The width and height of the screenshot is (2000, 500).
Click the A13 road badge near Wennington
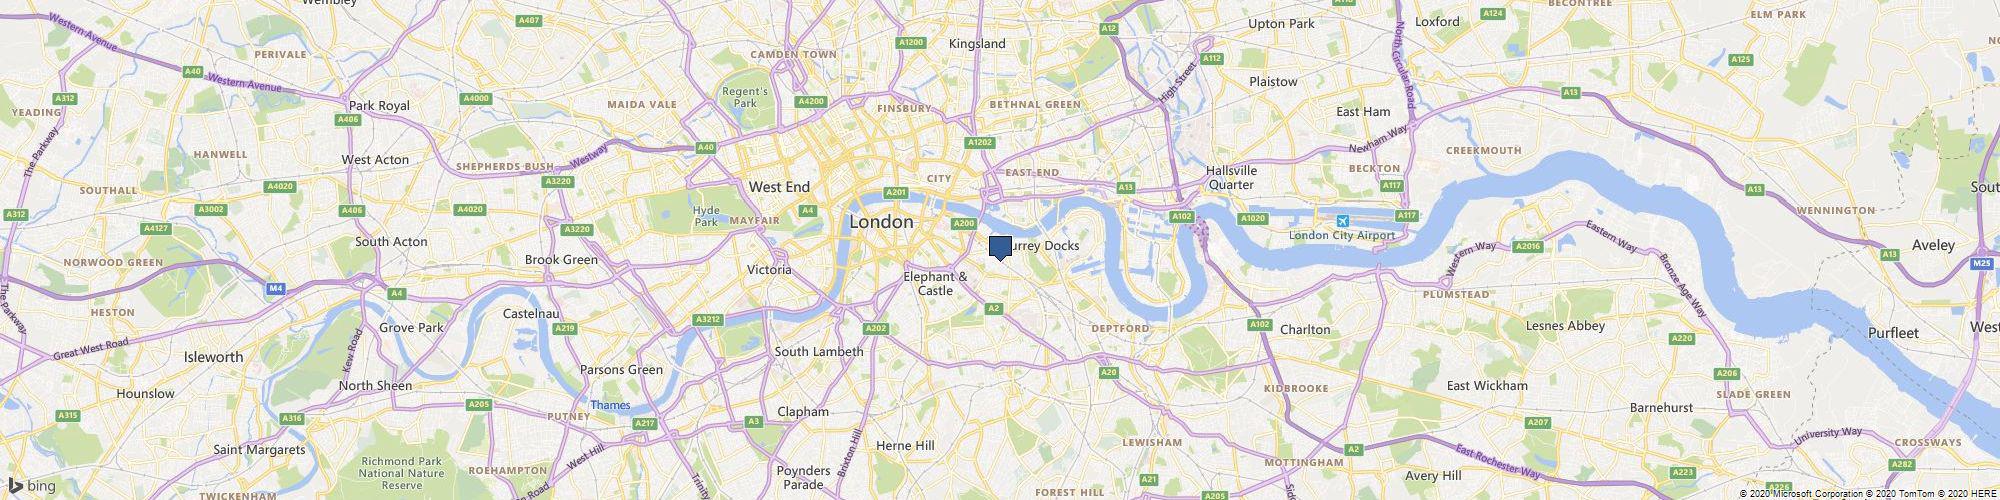point(1754,189)
